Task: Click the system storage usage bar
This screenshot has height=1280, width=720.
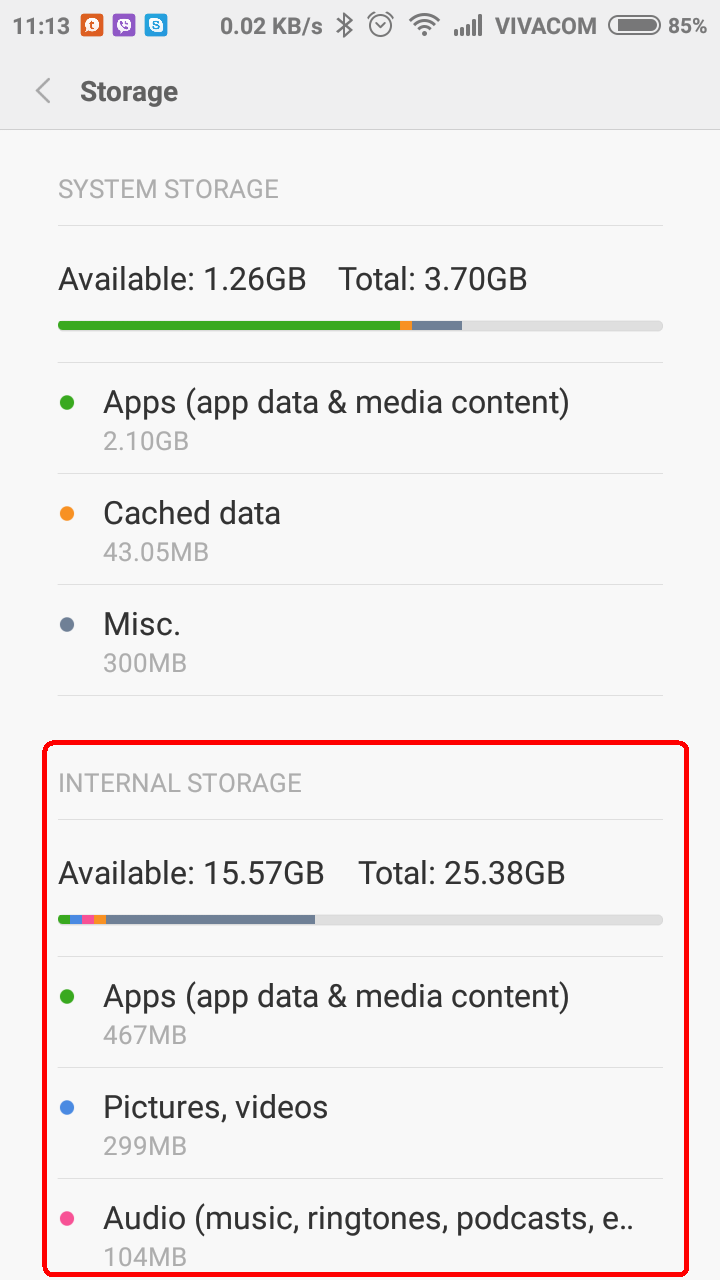Action: (360, 325)
